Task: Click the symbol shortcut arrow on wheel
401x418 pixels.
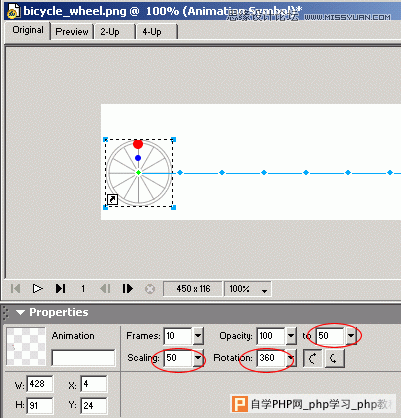Action: (x=112, y=199)
